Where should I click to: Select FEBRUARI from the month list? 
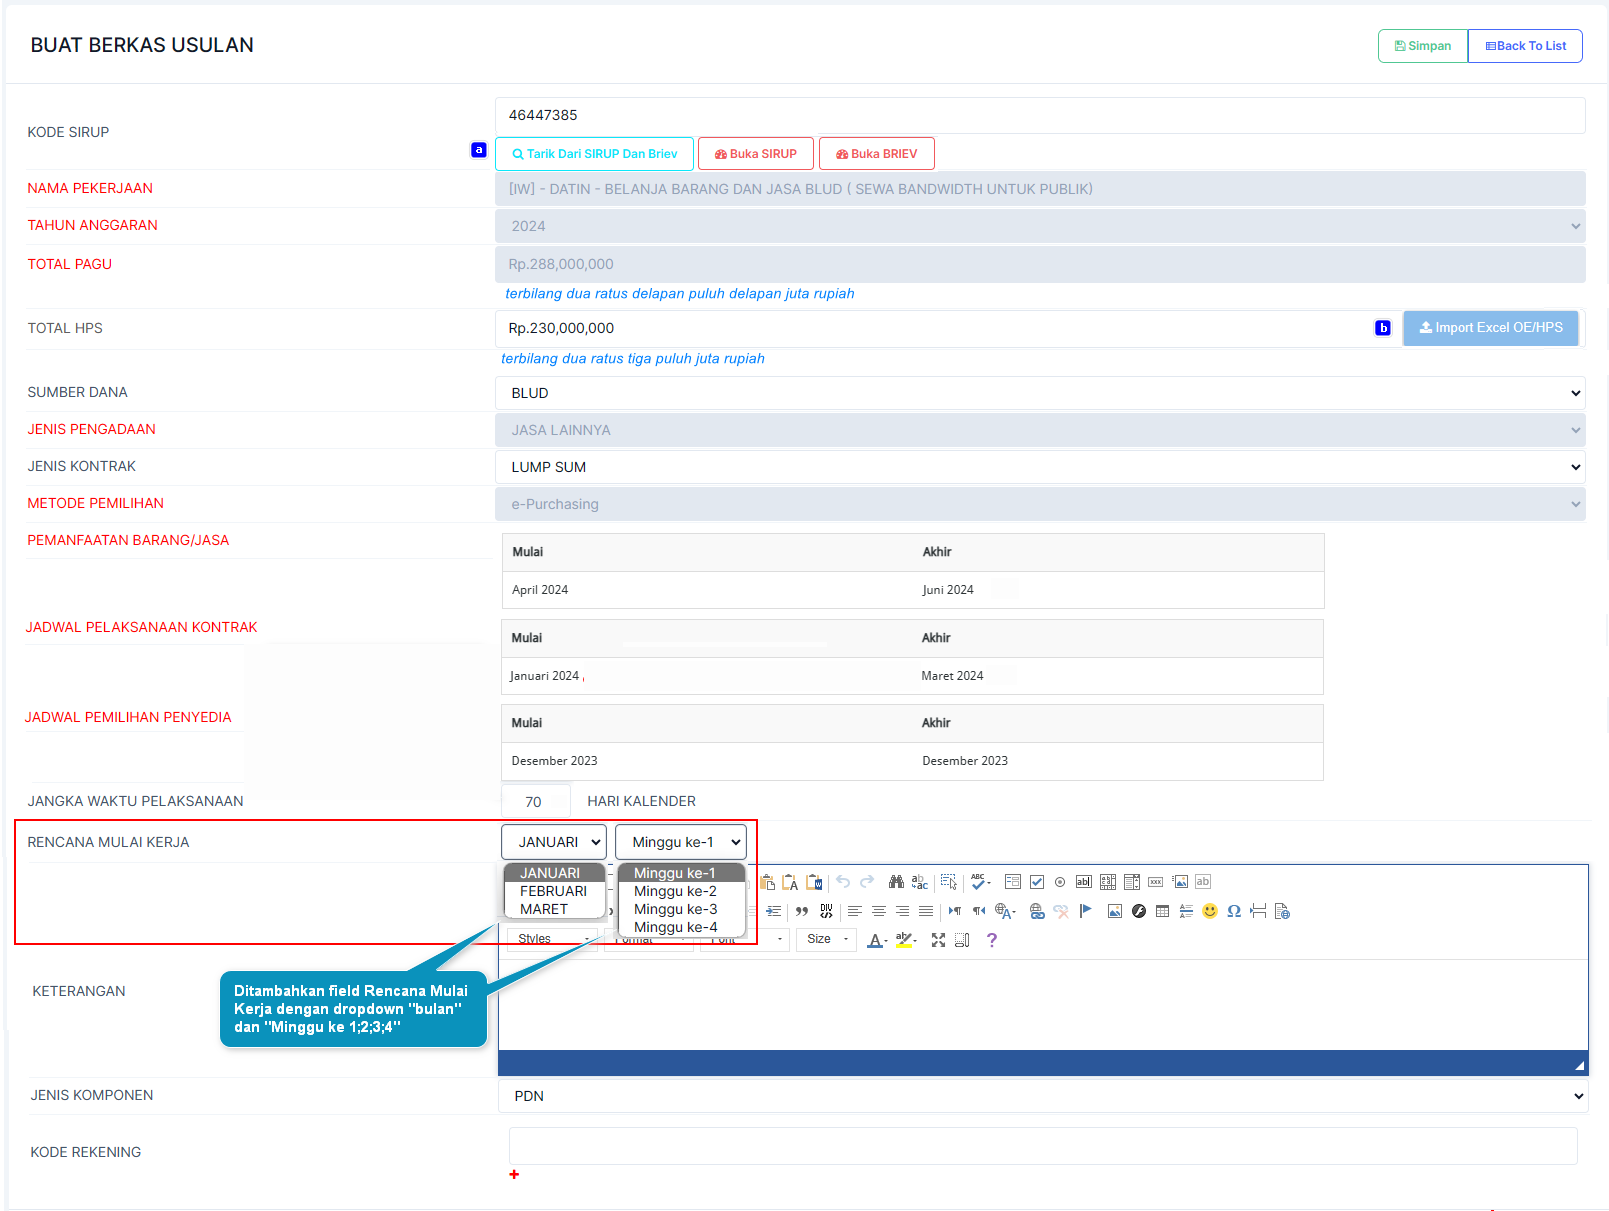pyautogui.click(x=553, y=891)
